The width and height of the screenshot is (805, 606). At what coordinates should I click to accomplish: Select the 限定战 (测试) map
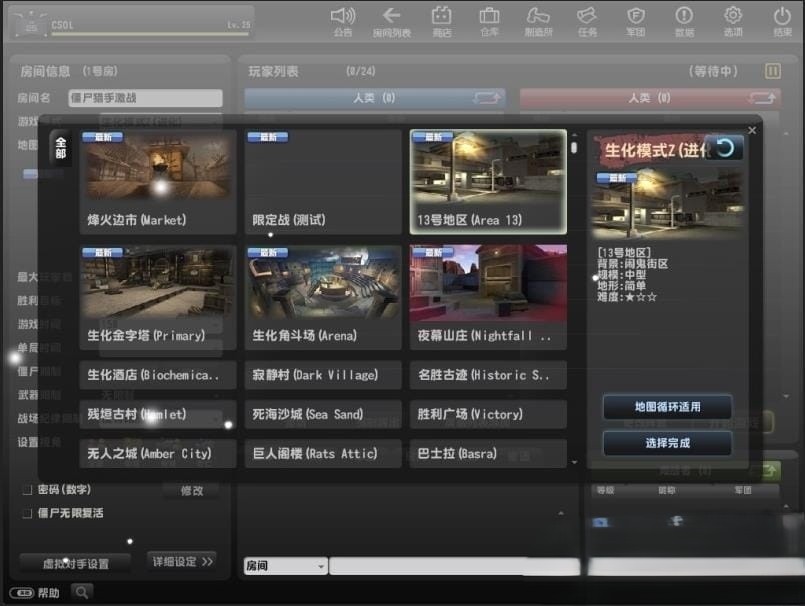pyautogui.click(x=323, y=182)
